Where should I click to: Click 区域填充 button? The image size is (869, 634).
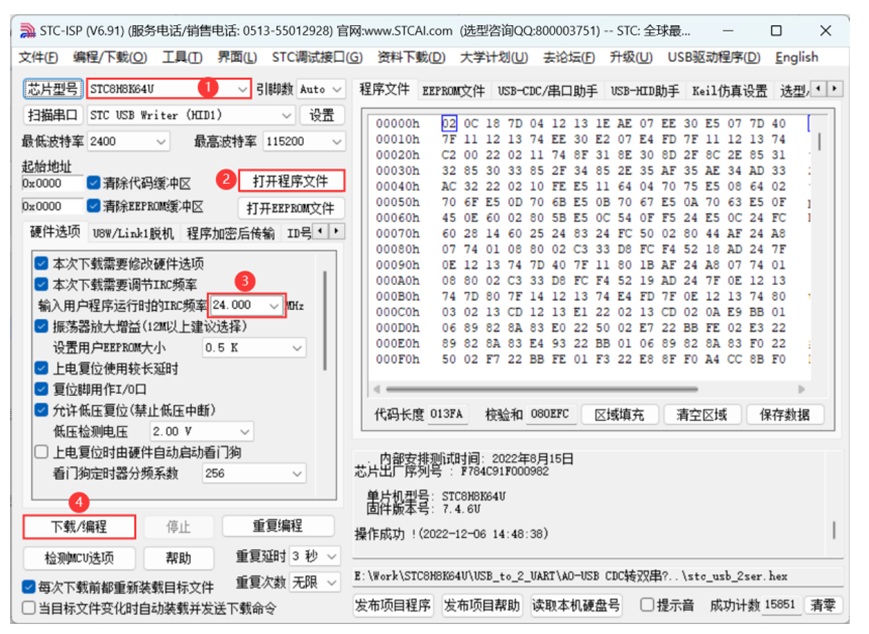(x=620, y=415)
